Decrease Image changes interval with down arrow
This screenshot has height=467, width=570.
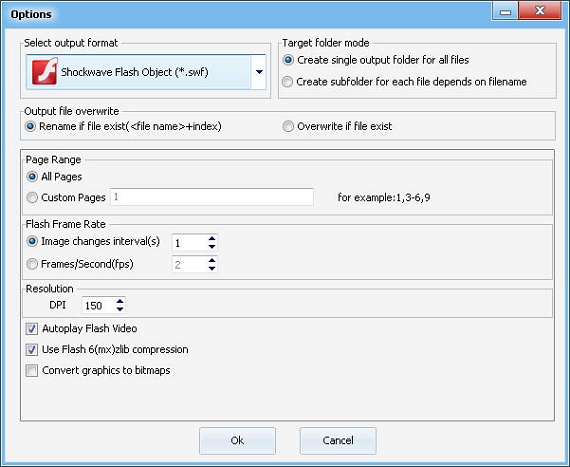[x=212, y=247]
